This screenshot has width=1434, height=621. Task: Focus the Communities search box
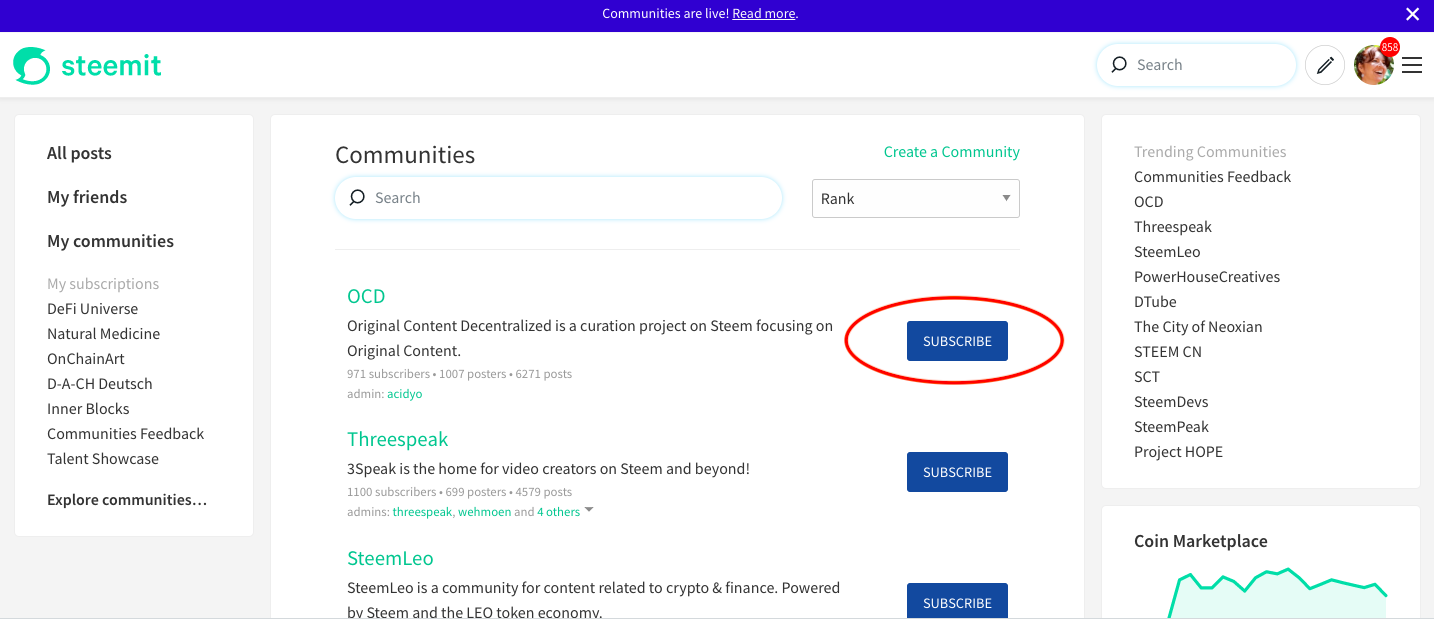(559, 198)
